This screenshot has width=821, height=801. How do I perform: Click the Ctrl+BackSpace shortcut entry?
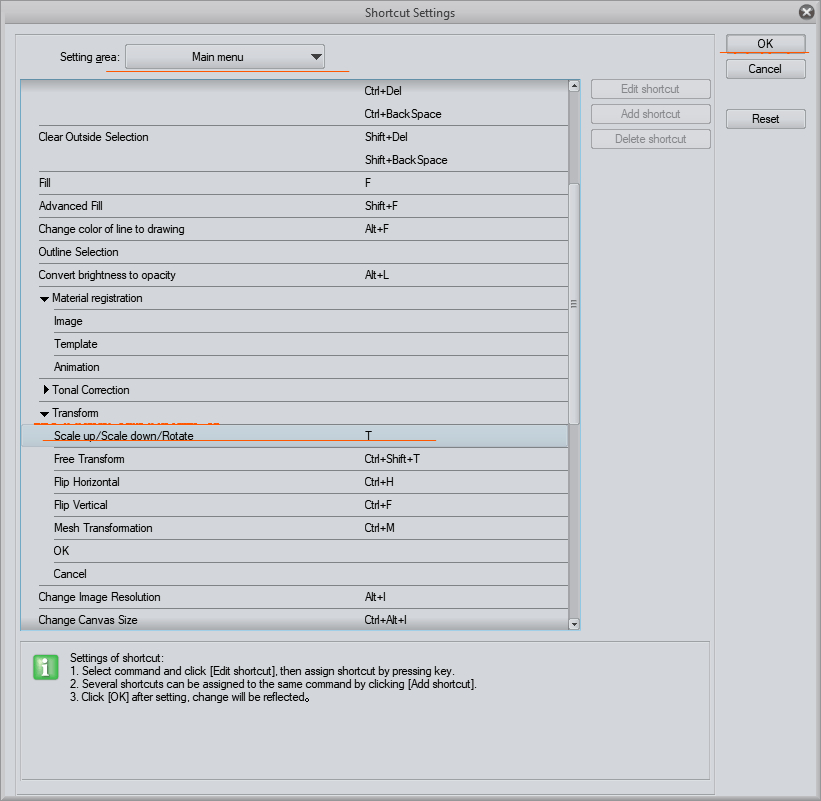(403, 114)
